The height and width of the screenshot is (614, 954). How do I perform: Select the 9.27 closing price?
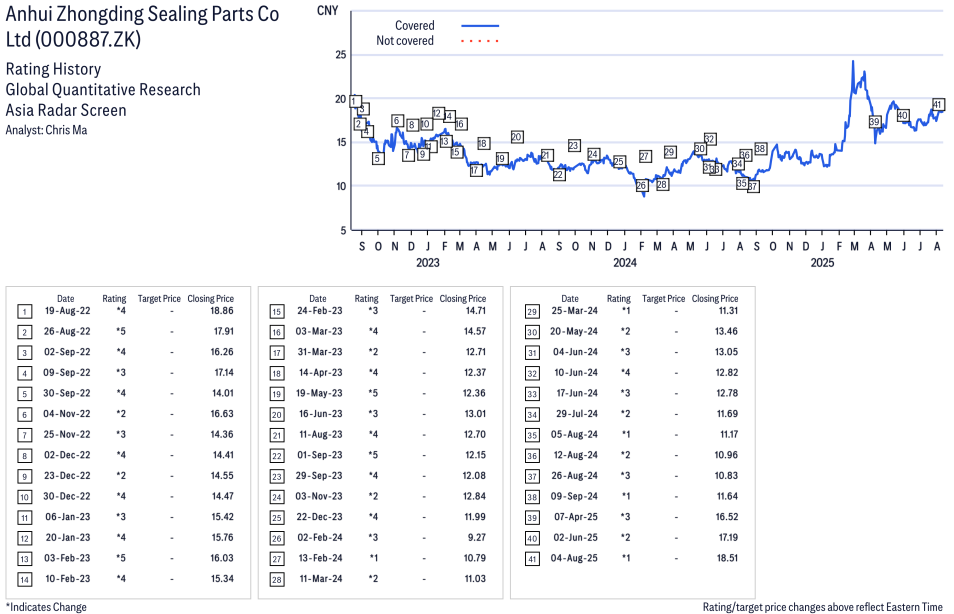(x=476, y=537)
